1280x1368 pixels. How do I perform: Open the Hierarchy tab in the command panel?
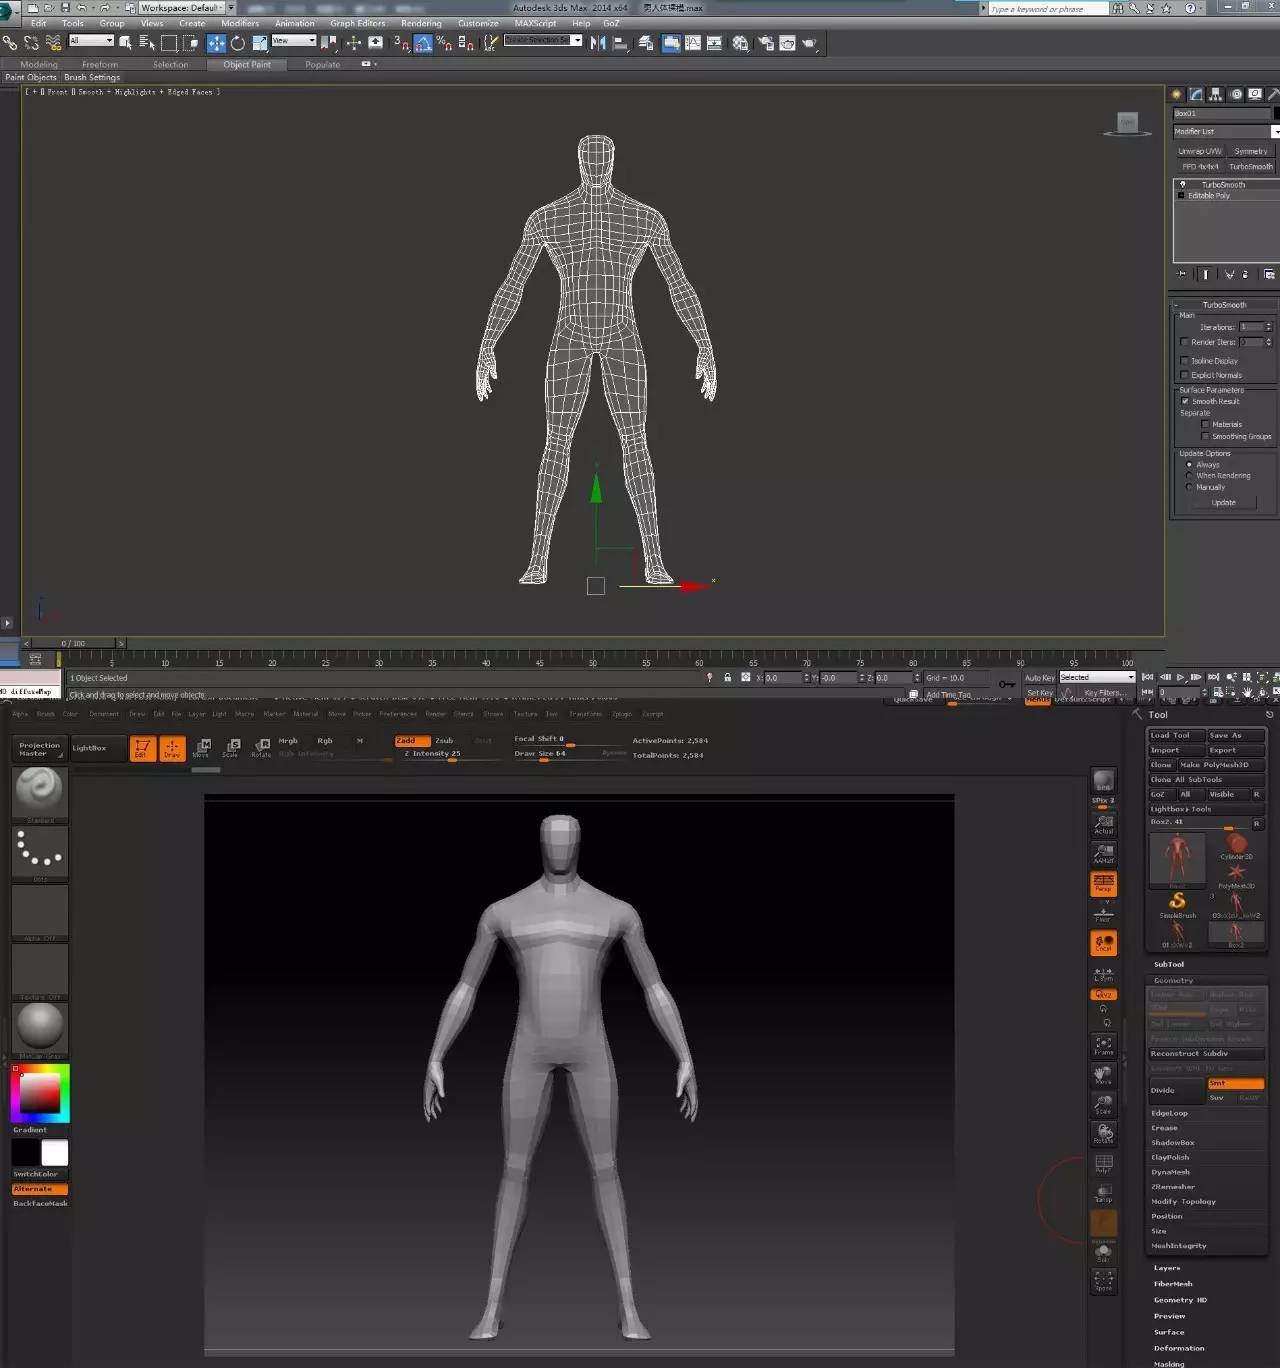click(1216, 94)
